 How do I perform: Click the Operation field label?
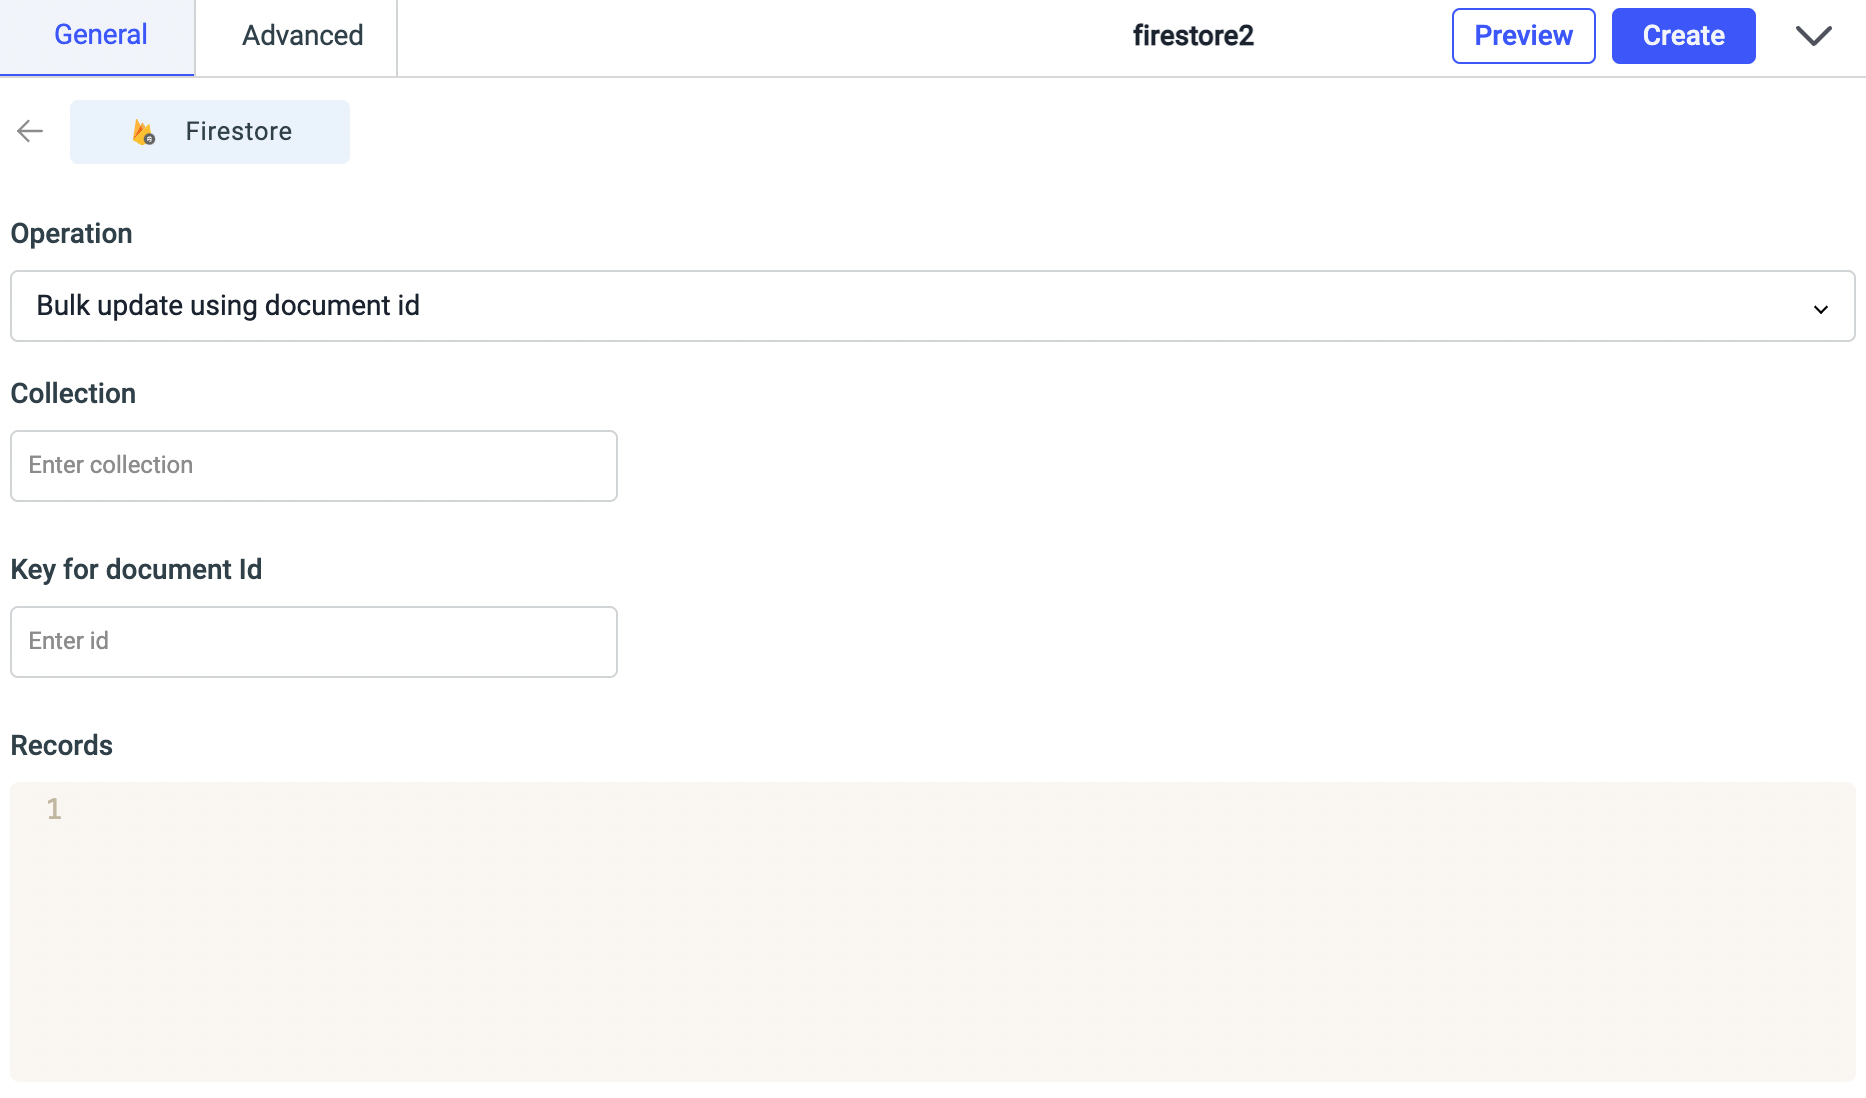[71, 234]
